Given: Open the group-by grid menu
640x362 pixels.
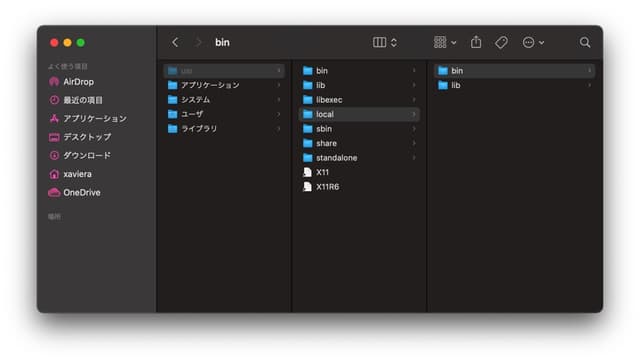Looking at the screenshot, I should (x=445, y=42).
